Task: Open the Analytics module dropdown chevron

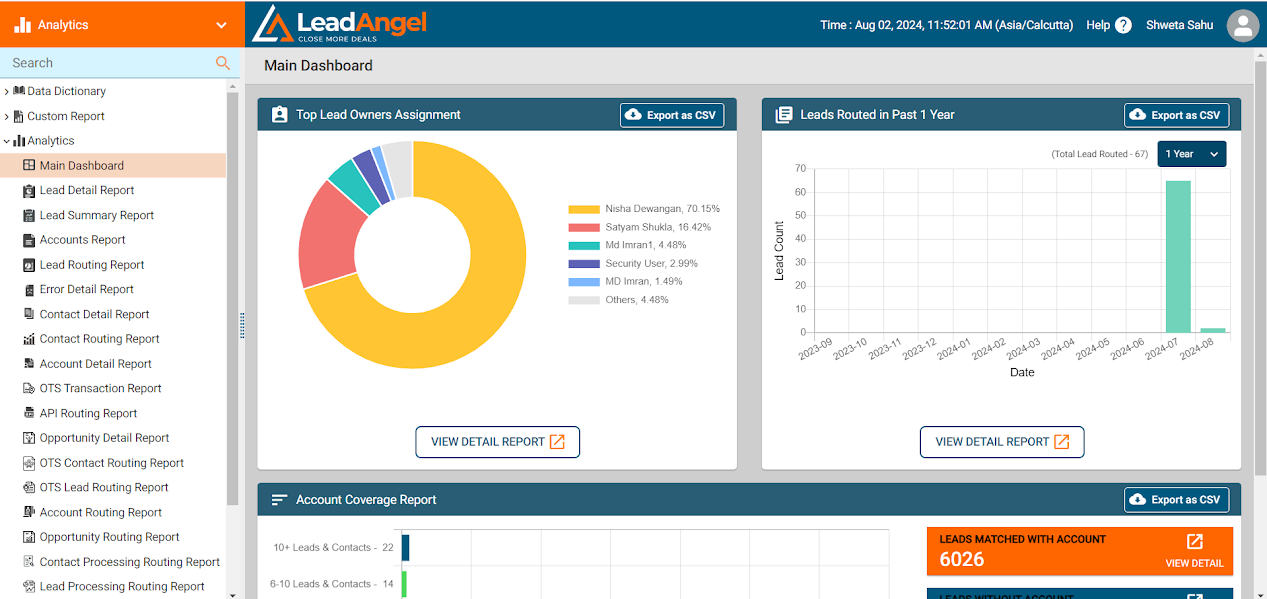Action: click(x=221, y=26)
